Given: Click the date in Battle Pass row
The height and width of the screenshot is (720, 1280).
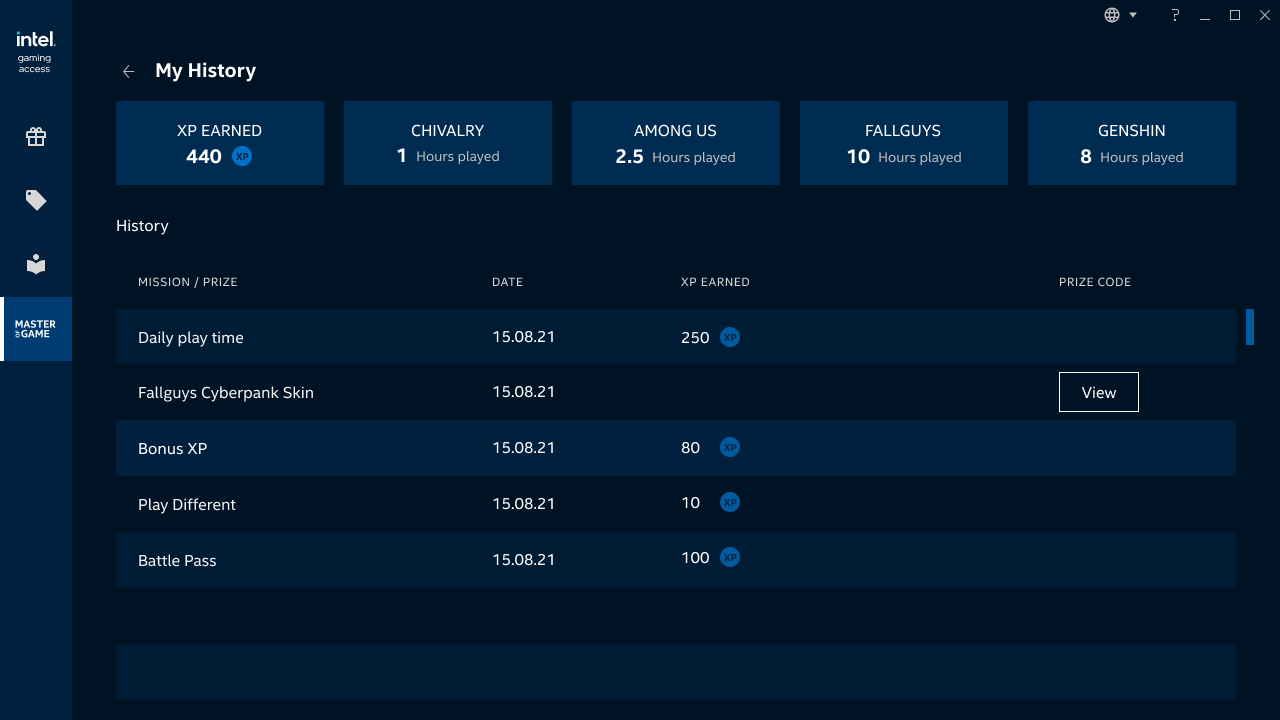Looking at the screenshot, I should tap(523, 559).
